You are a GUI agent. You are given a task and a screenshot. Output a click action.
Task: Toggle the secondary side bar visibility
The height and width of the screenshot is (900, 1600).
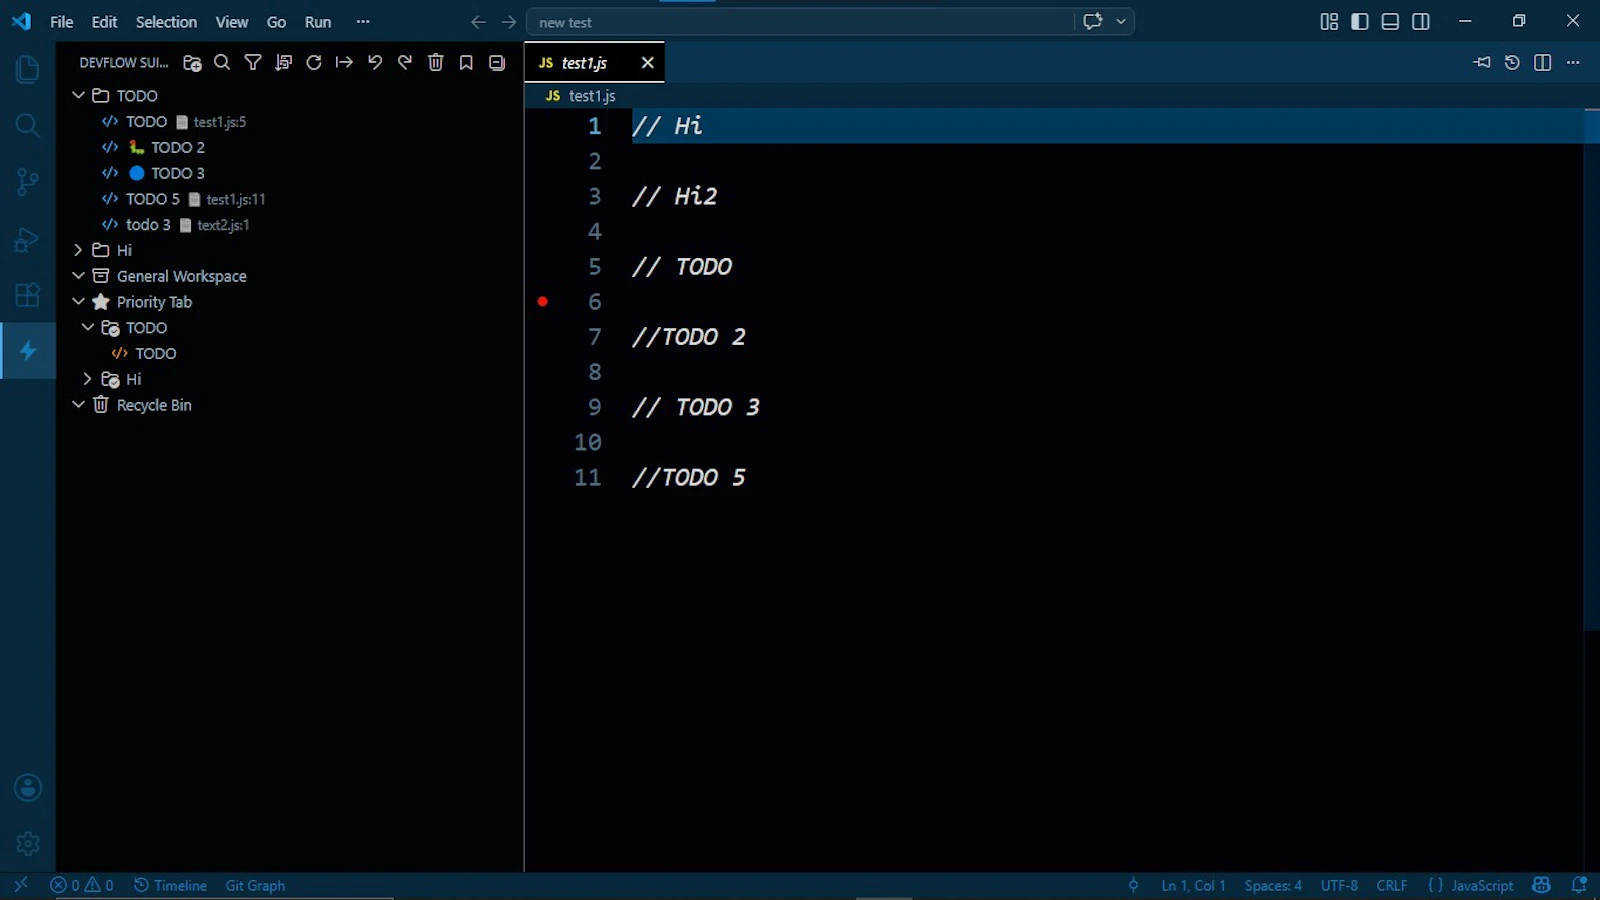1421,21
